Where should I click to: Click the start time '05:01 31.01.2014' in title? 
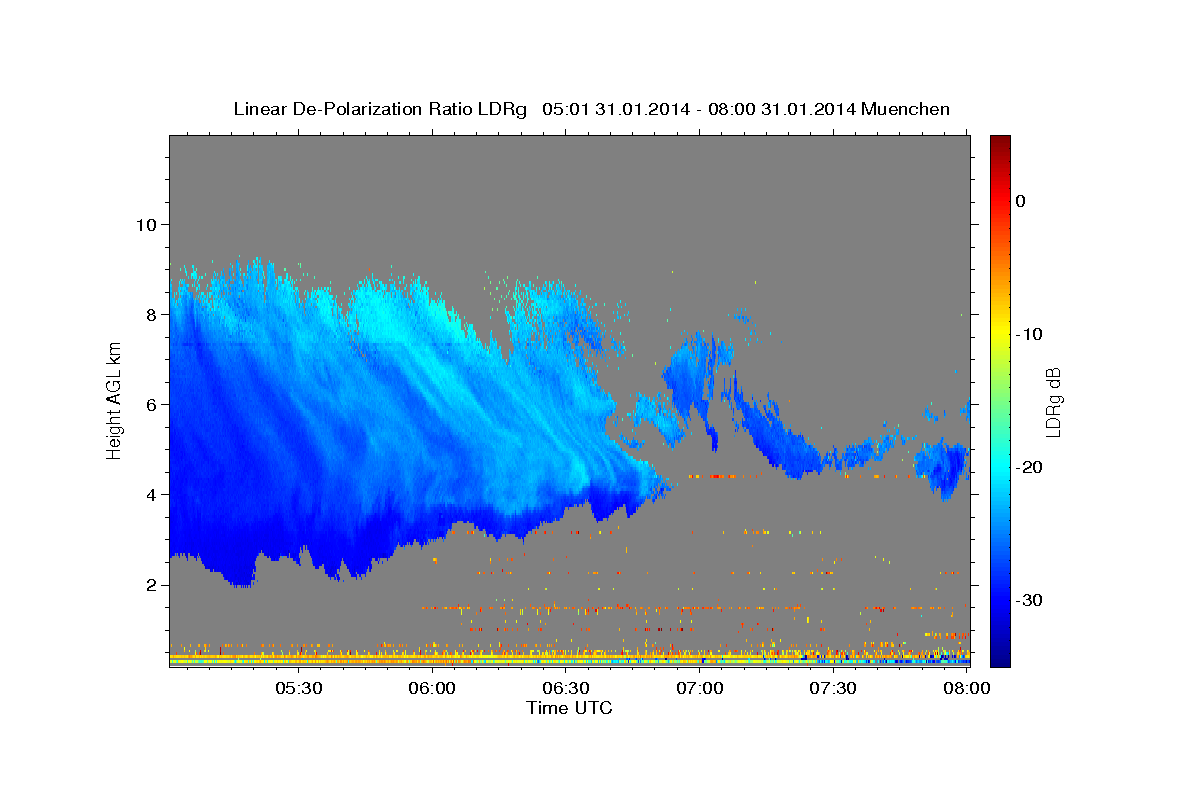(x=615, y=109)
